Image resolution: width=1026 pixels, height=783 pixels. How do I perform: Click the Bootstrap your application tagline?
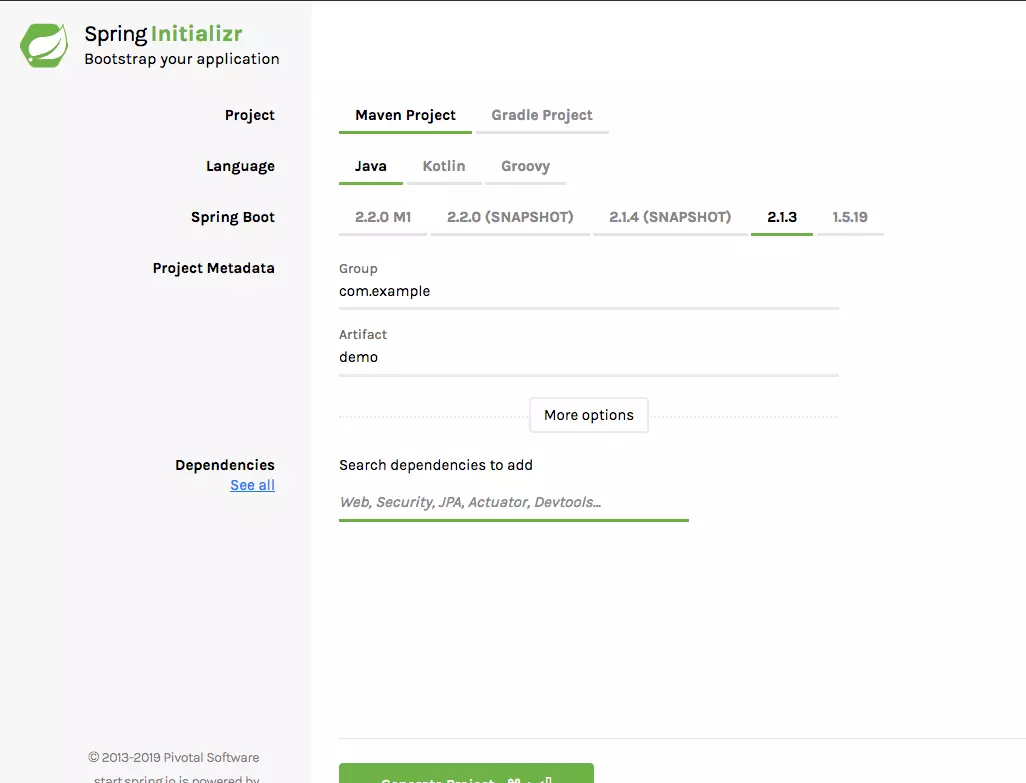pos(182,59)
